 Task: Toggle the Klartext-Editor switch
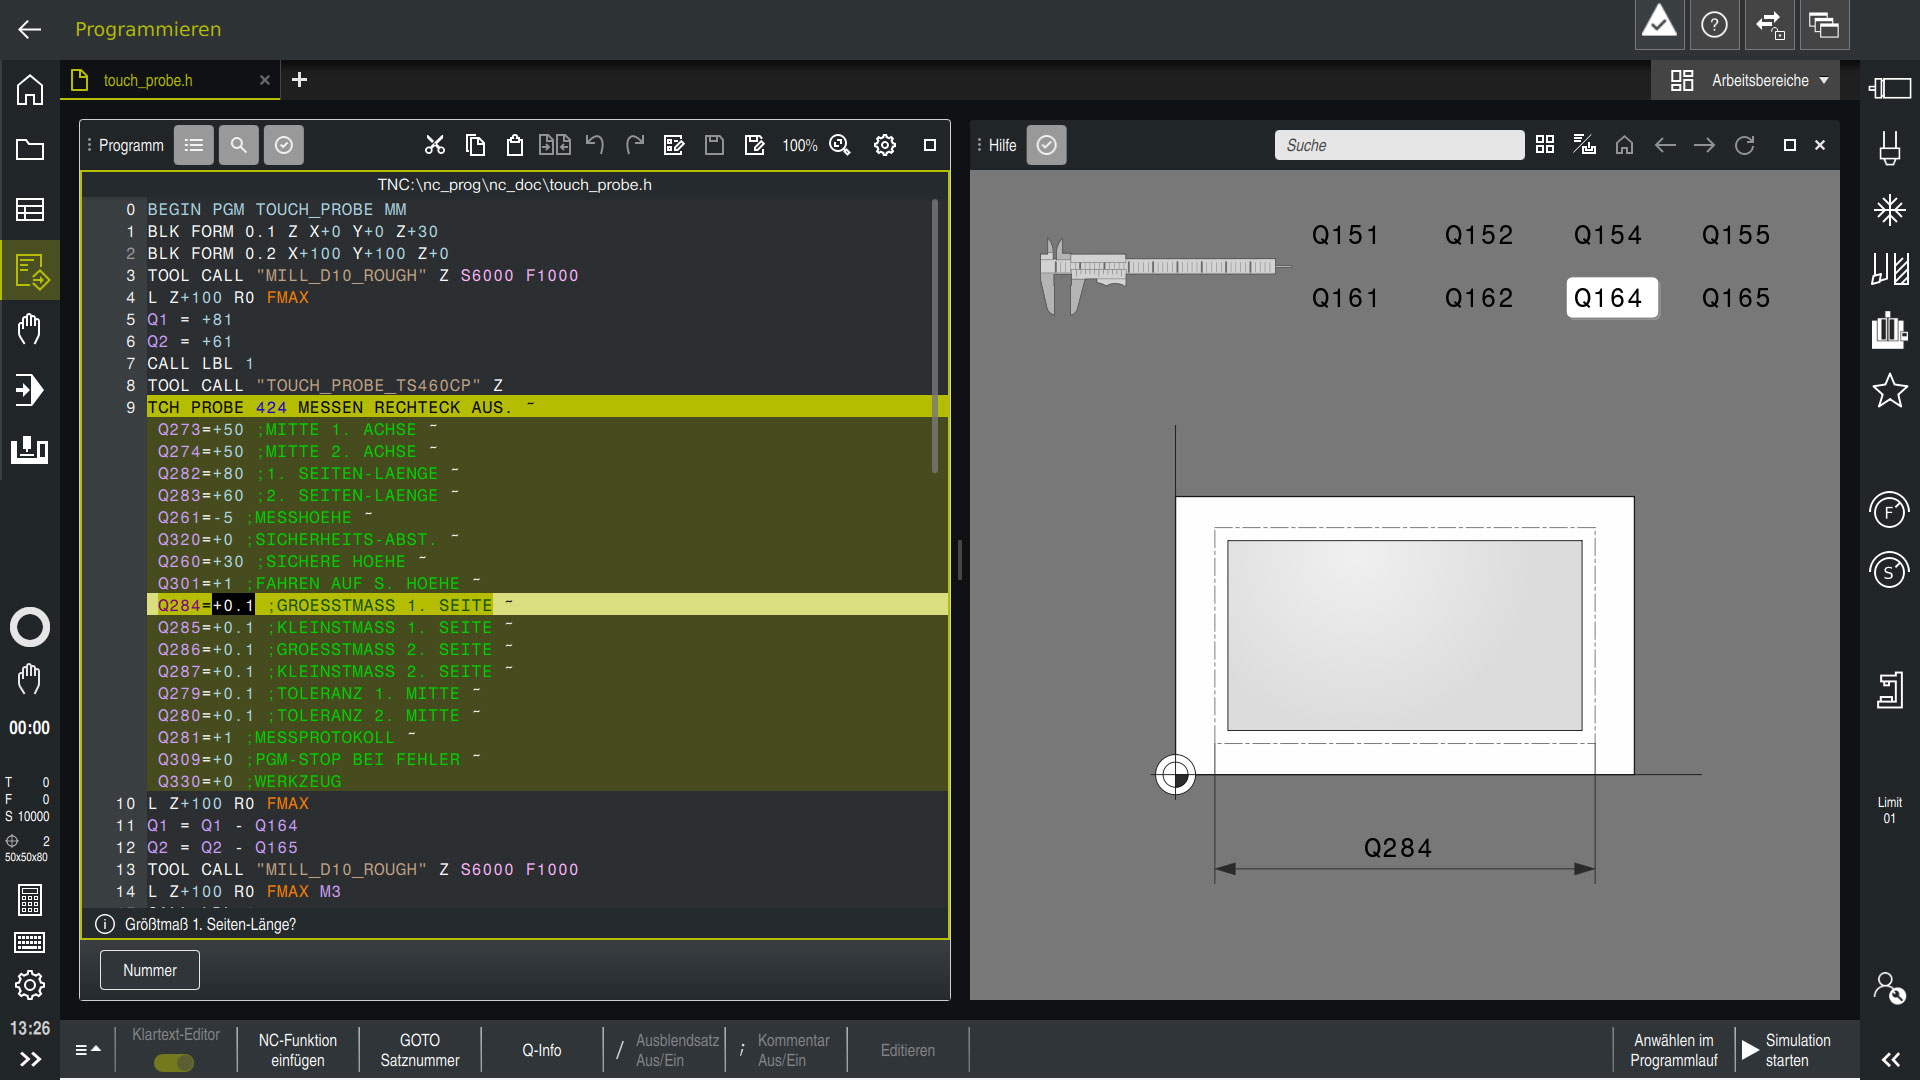click(175, 1062)
